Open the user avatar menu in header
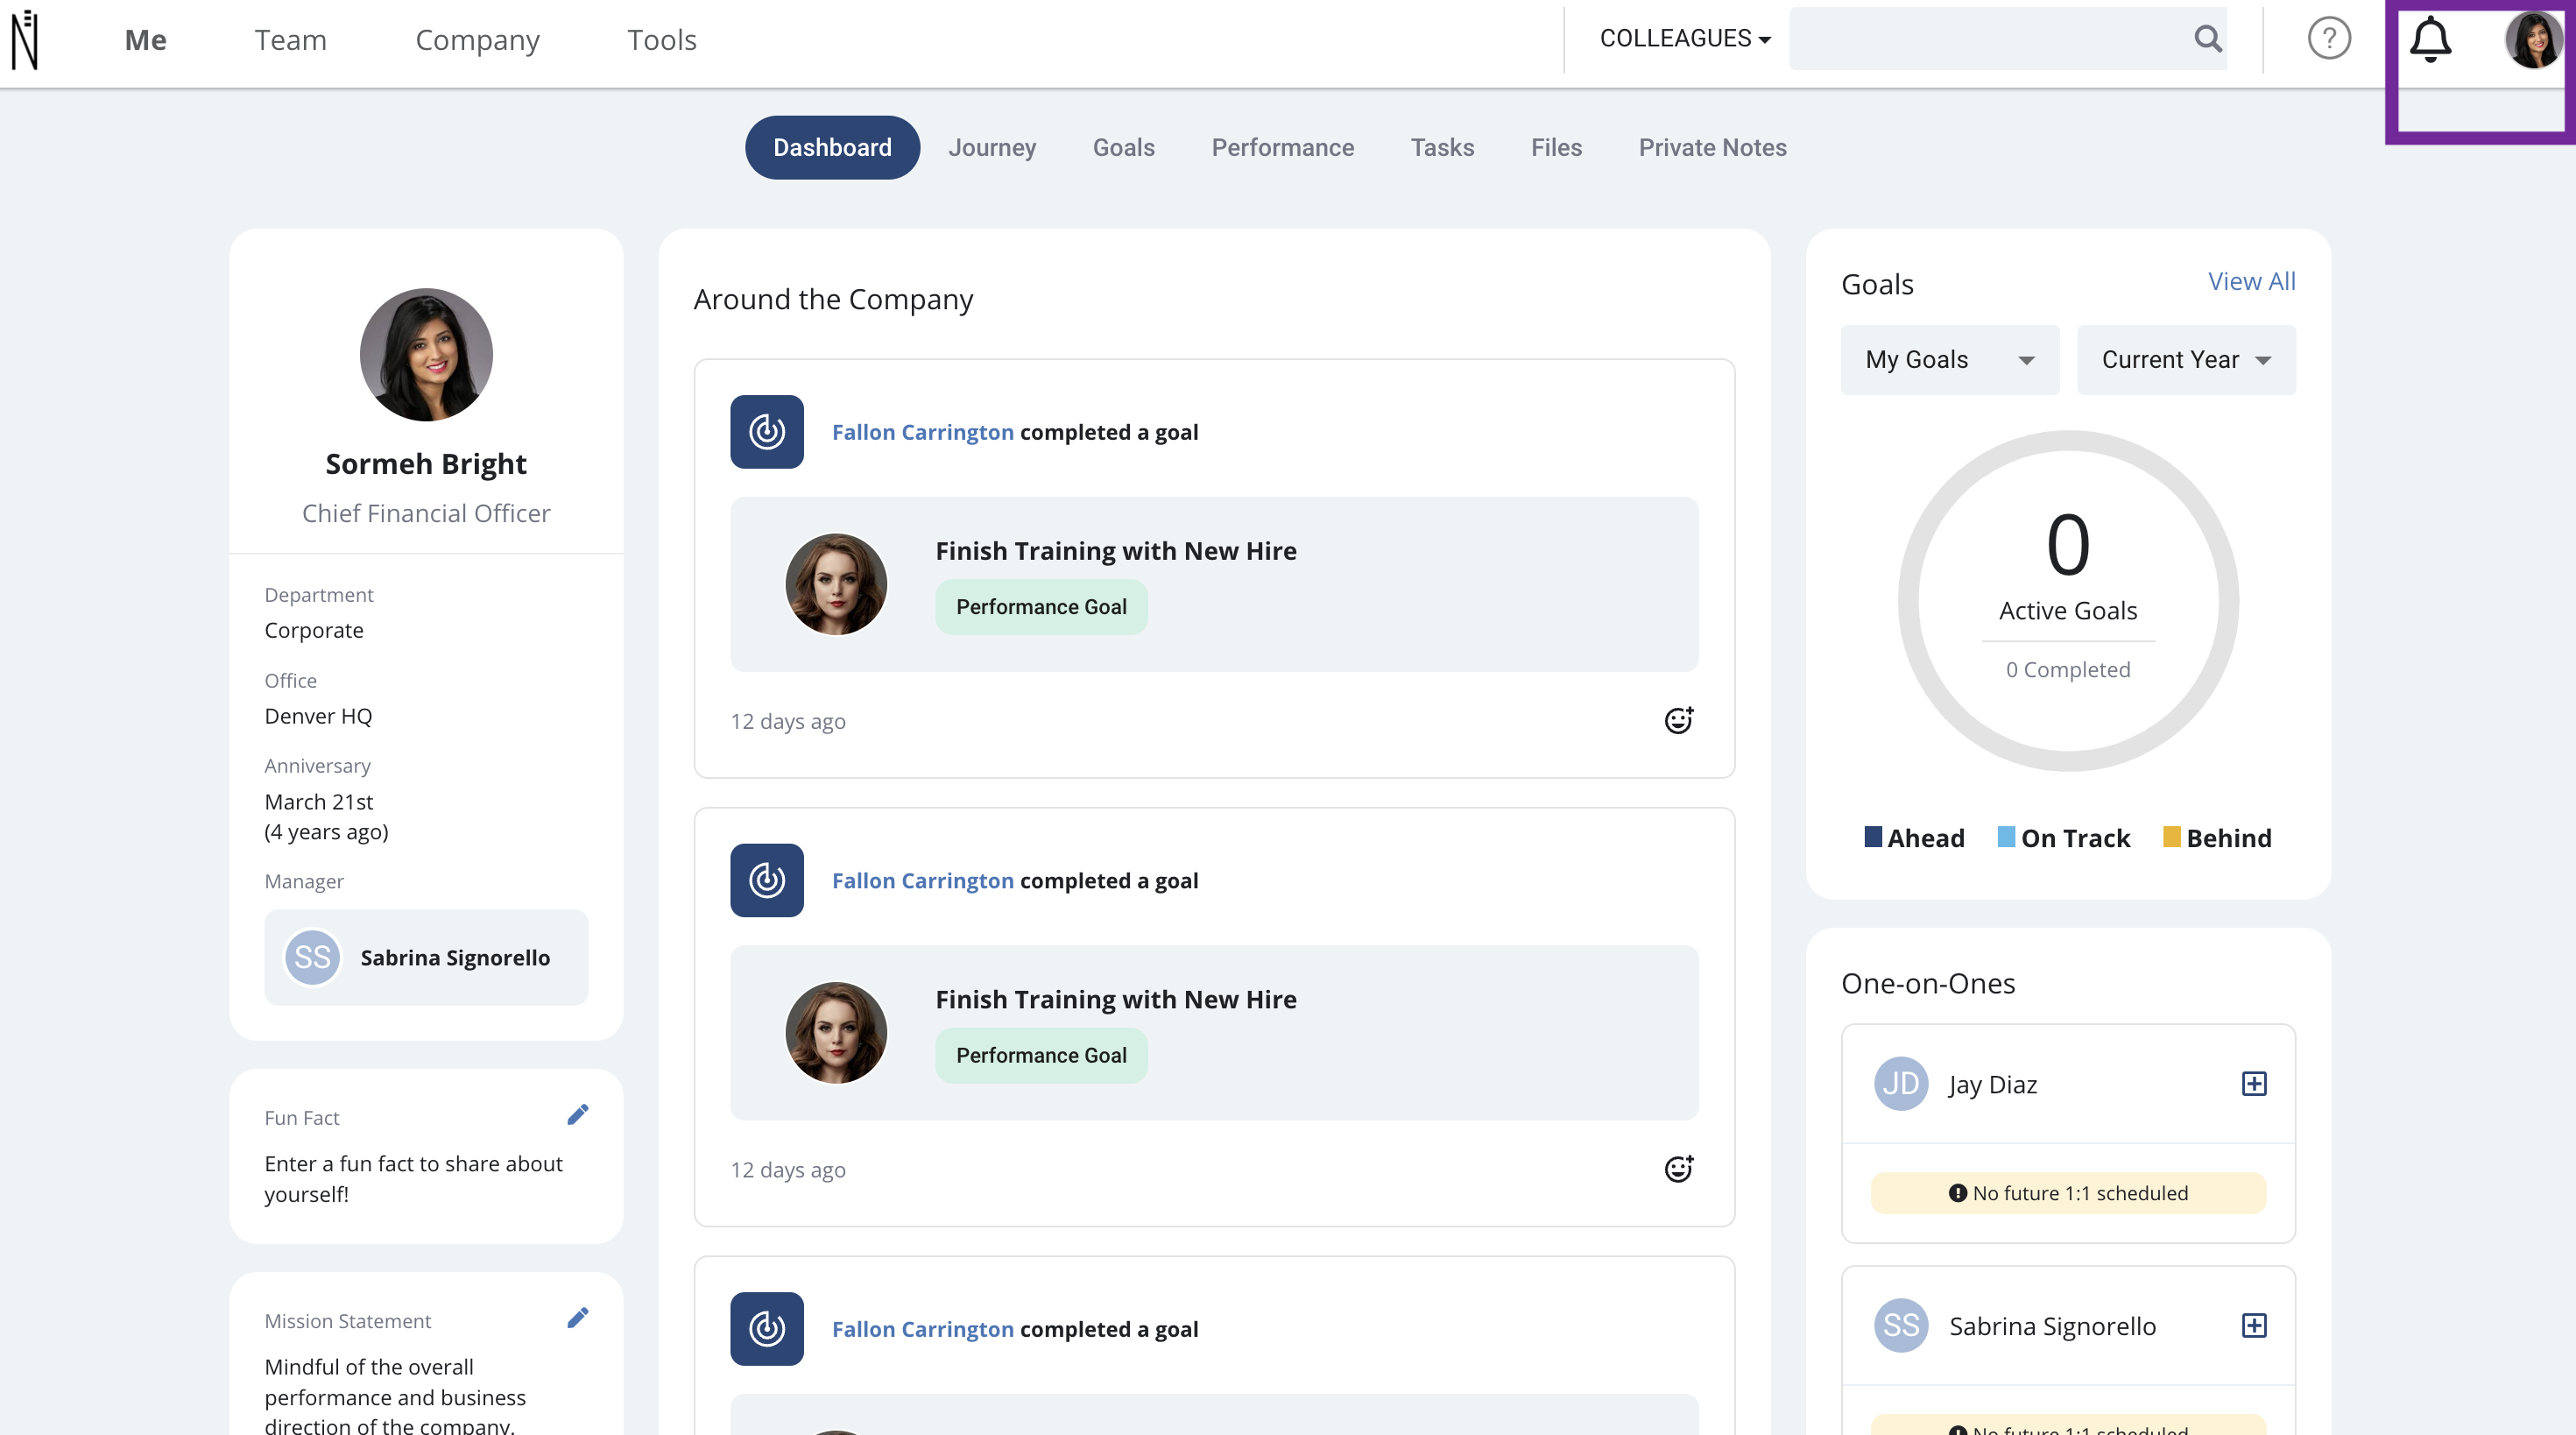Viewport: 2576px width, 1435px height. (x=2533, y=40)
